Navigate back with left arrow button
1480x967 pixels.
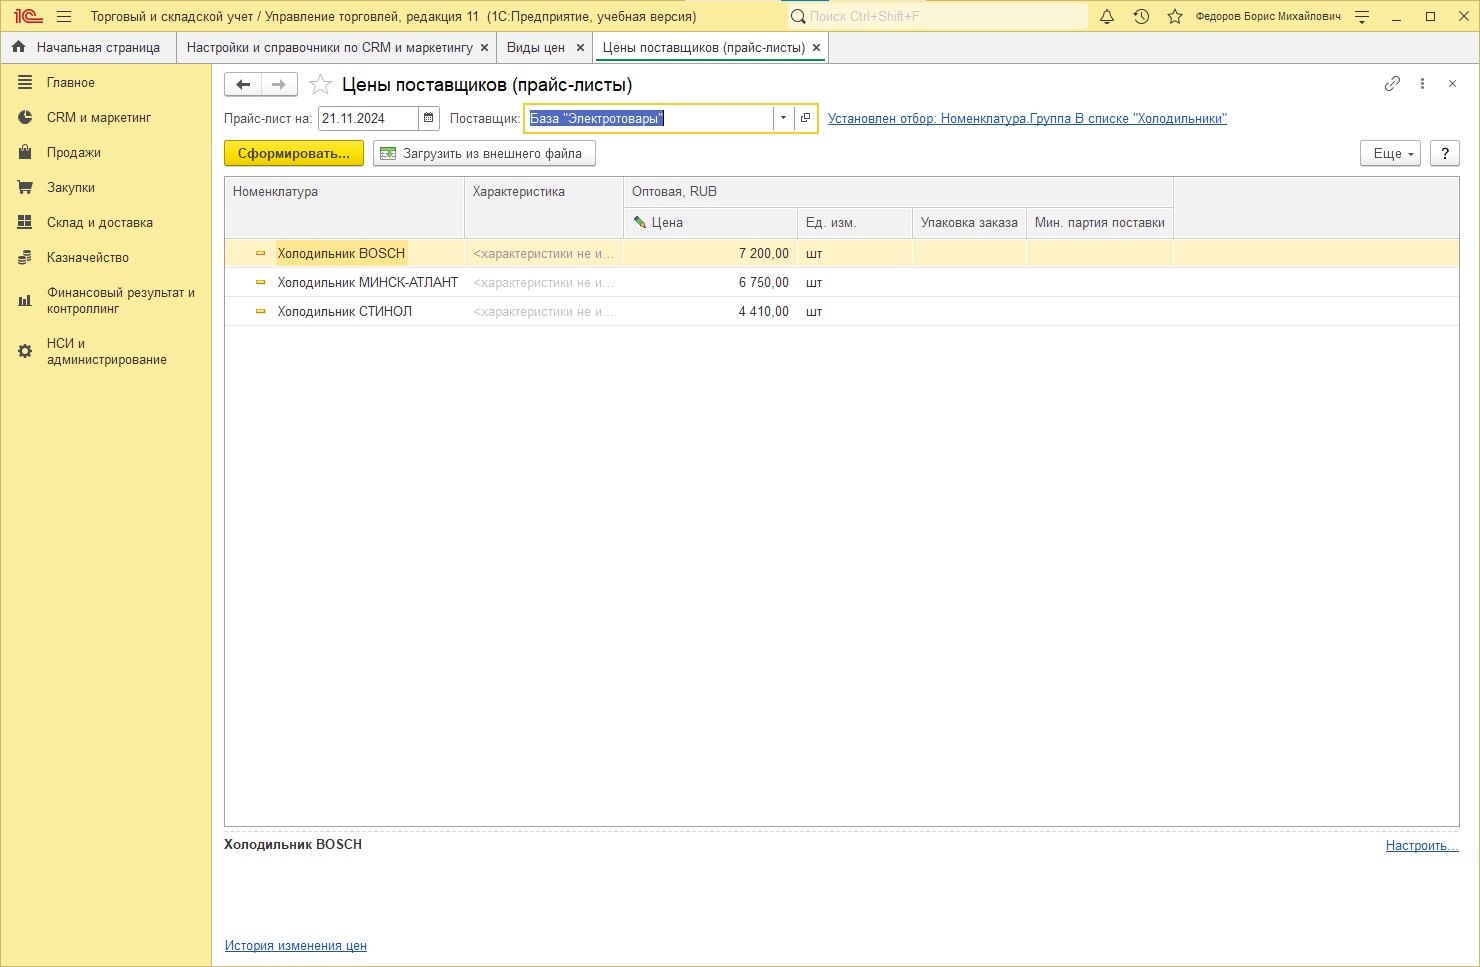(x=243, y=85)
